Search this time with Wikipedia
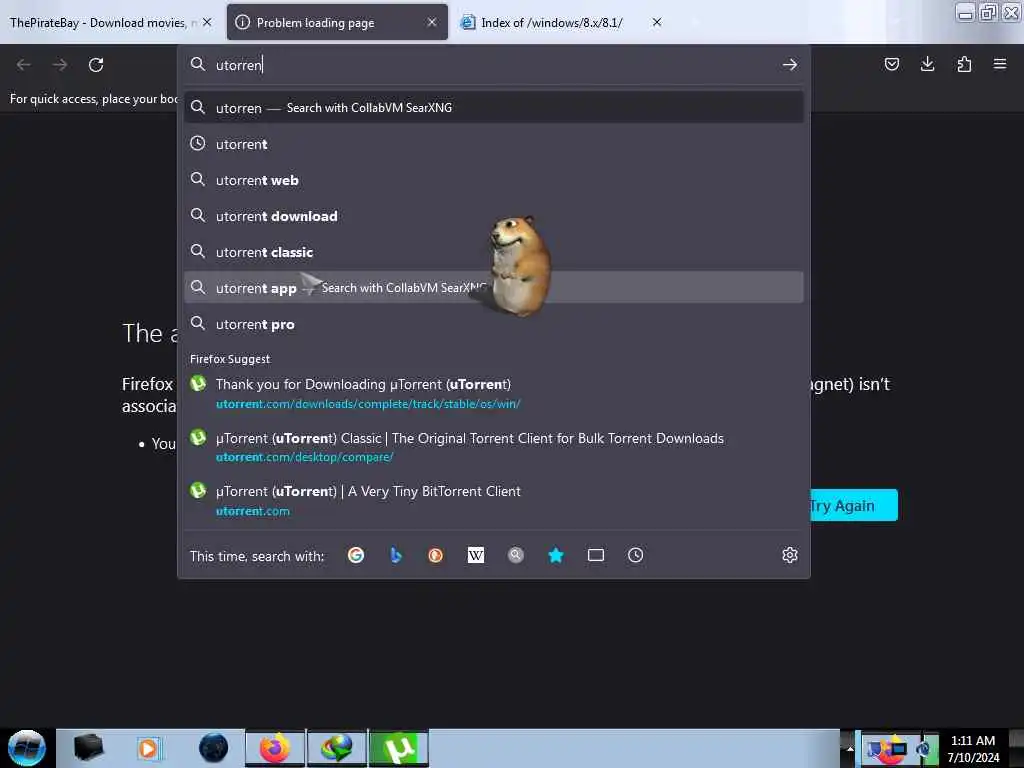The image size is (1024, 768). click(x=476, y=555)
